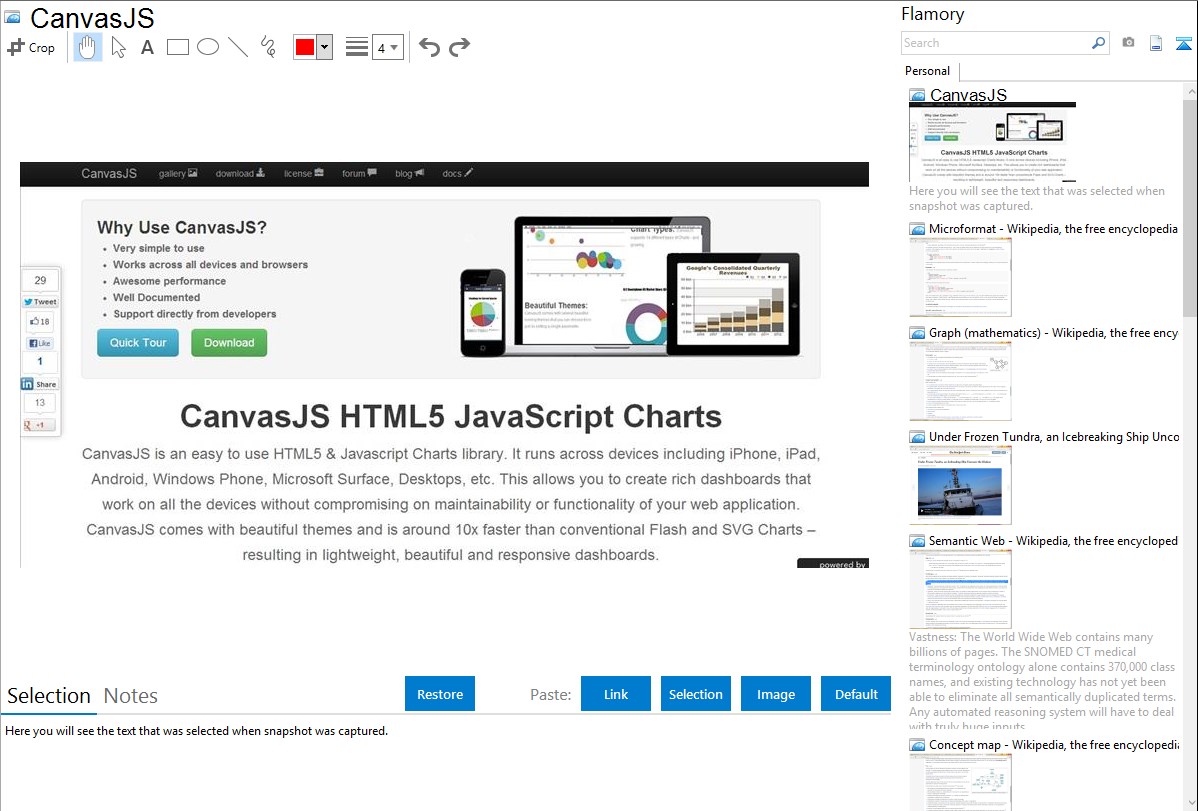This screenshot has height=811, width=1198.
Task: Click the Concept map snapshot browser icon
Action: click(917, 744)
